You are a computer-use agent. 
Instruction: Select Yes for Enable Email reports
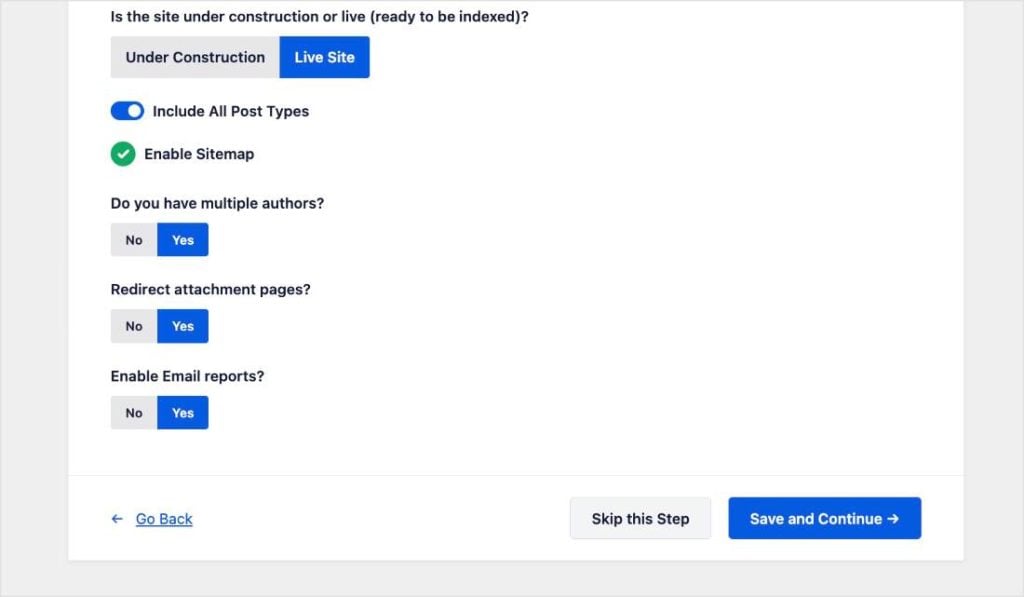tap(183, 412)
